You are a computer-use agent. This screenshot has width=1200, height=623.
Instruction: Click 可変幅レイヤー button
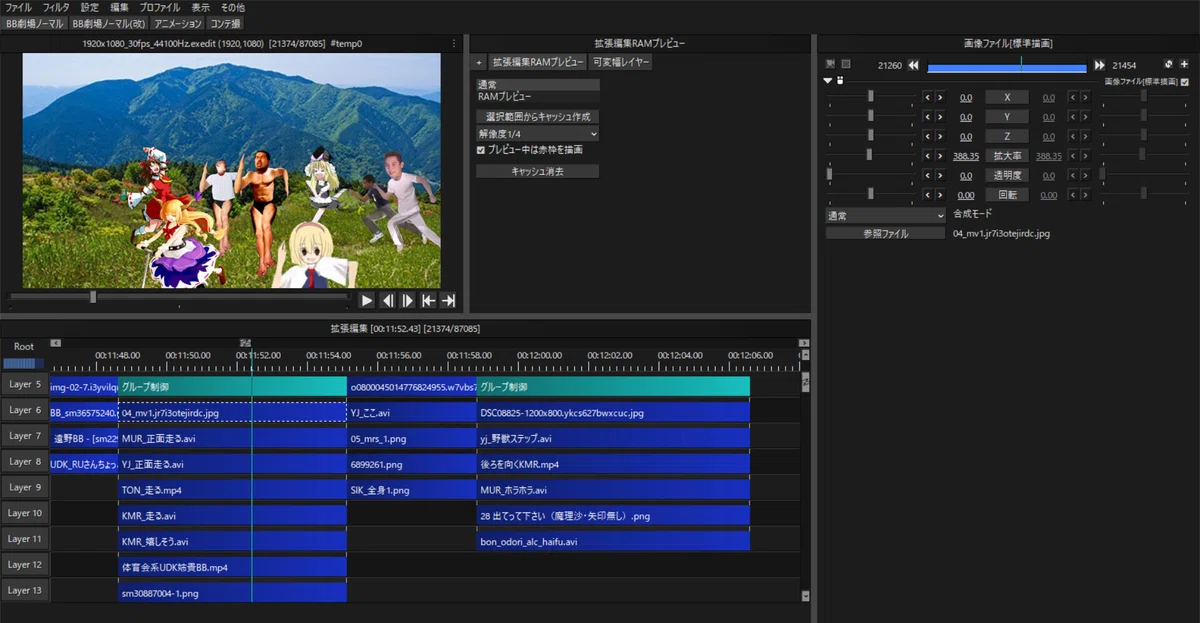[x=621, y=62]
